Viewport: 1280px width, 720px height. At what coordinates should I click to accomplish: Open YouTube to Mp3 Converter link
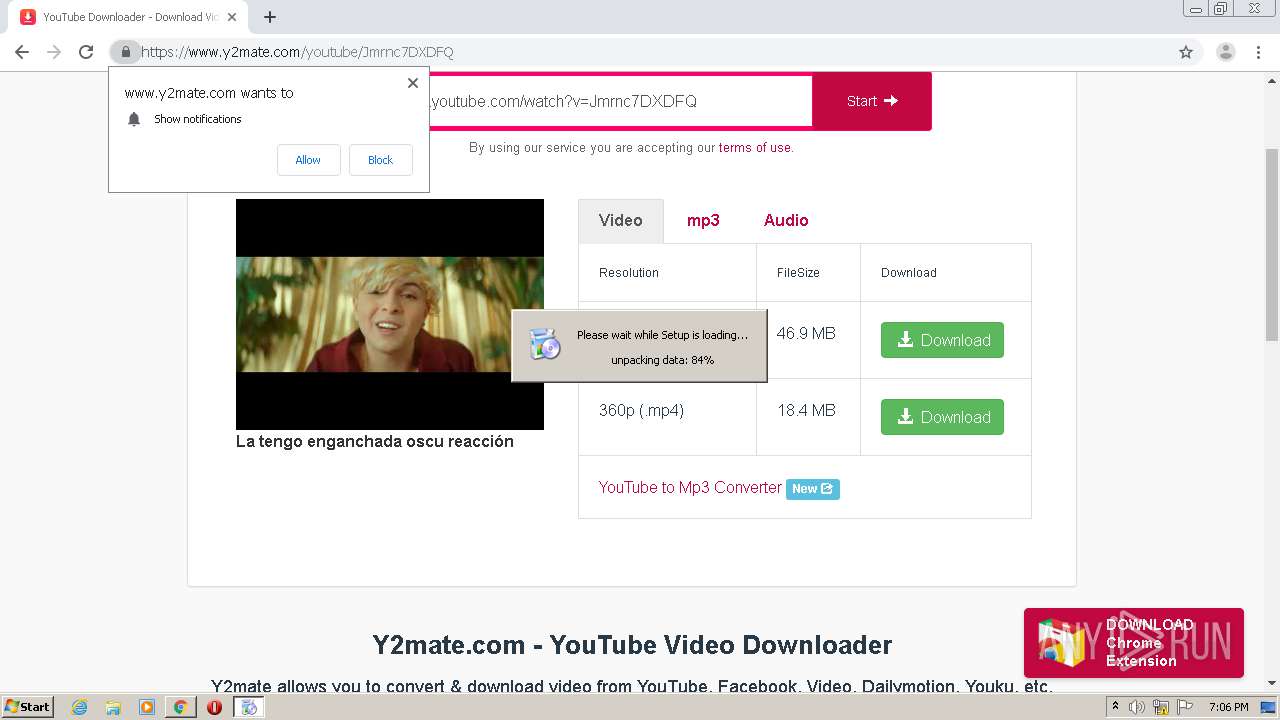point(690,487)
